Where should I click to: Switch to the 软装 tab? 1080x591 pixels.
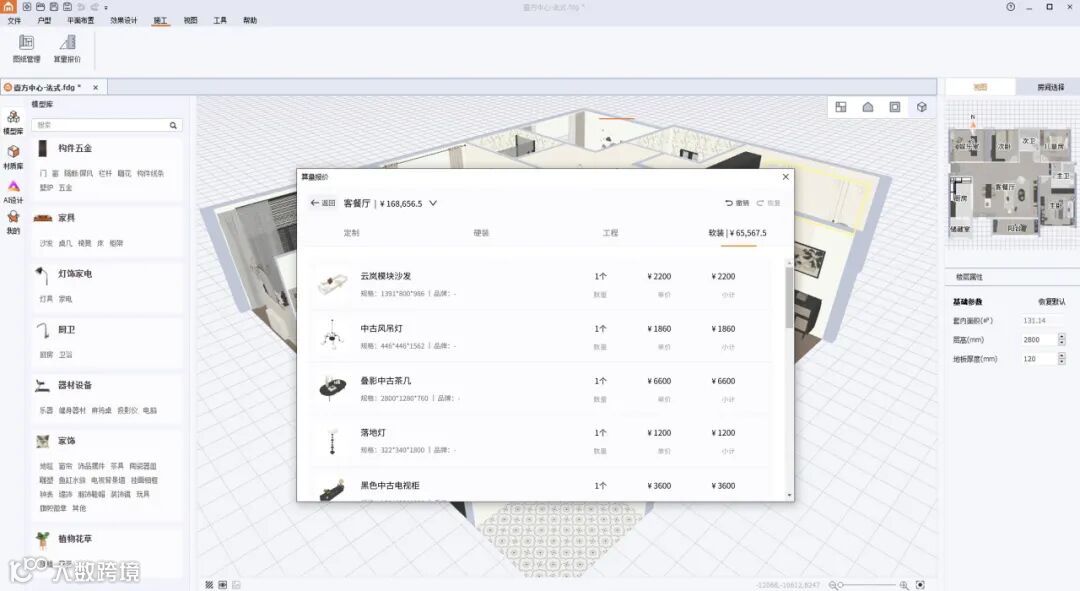[738, 233]
